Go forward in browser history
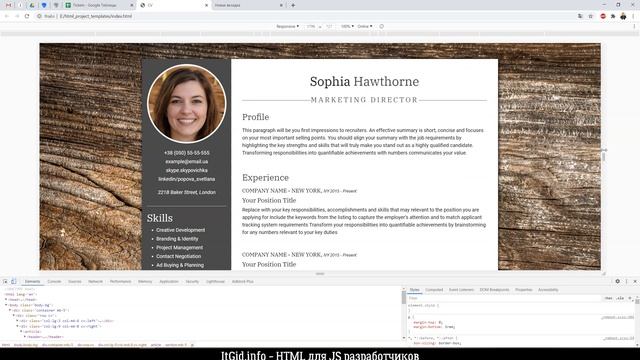Screen dimensions: 640x360 tap(17, 16)
